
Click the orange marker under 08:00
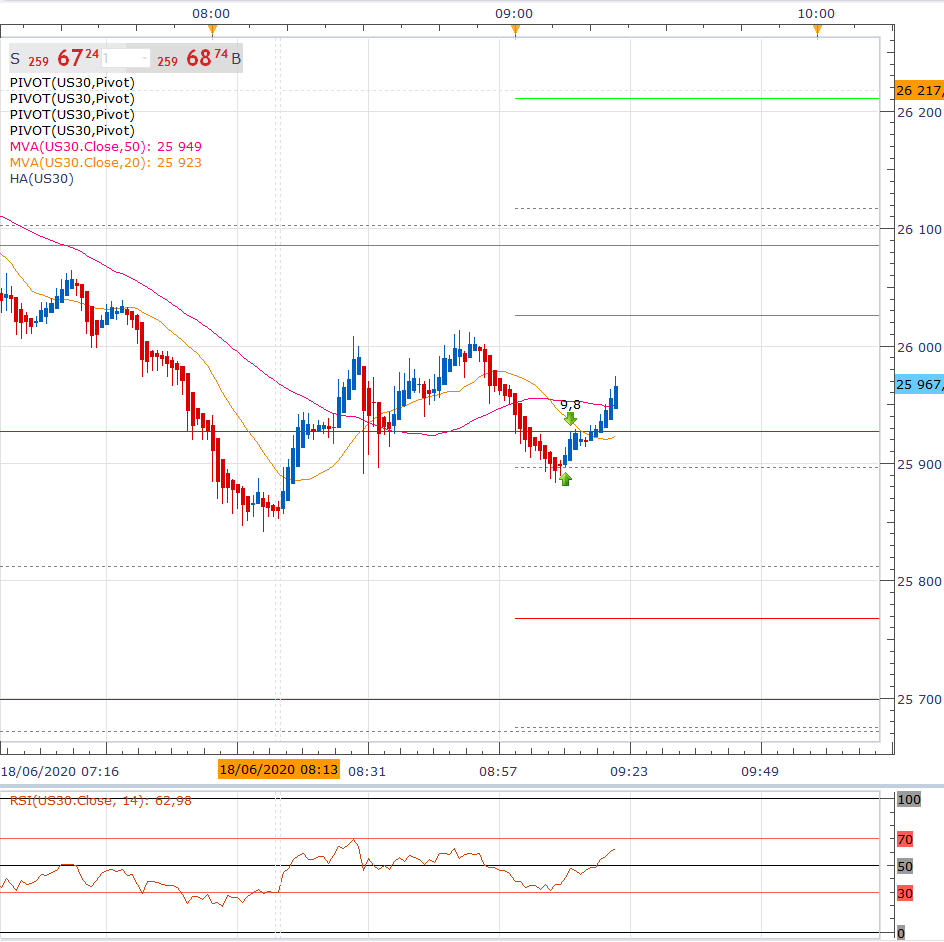click(213, 31)
